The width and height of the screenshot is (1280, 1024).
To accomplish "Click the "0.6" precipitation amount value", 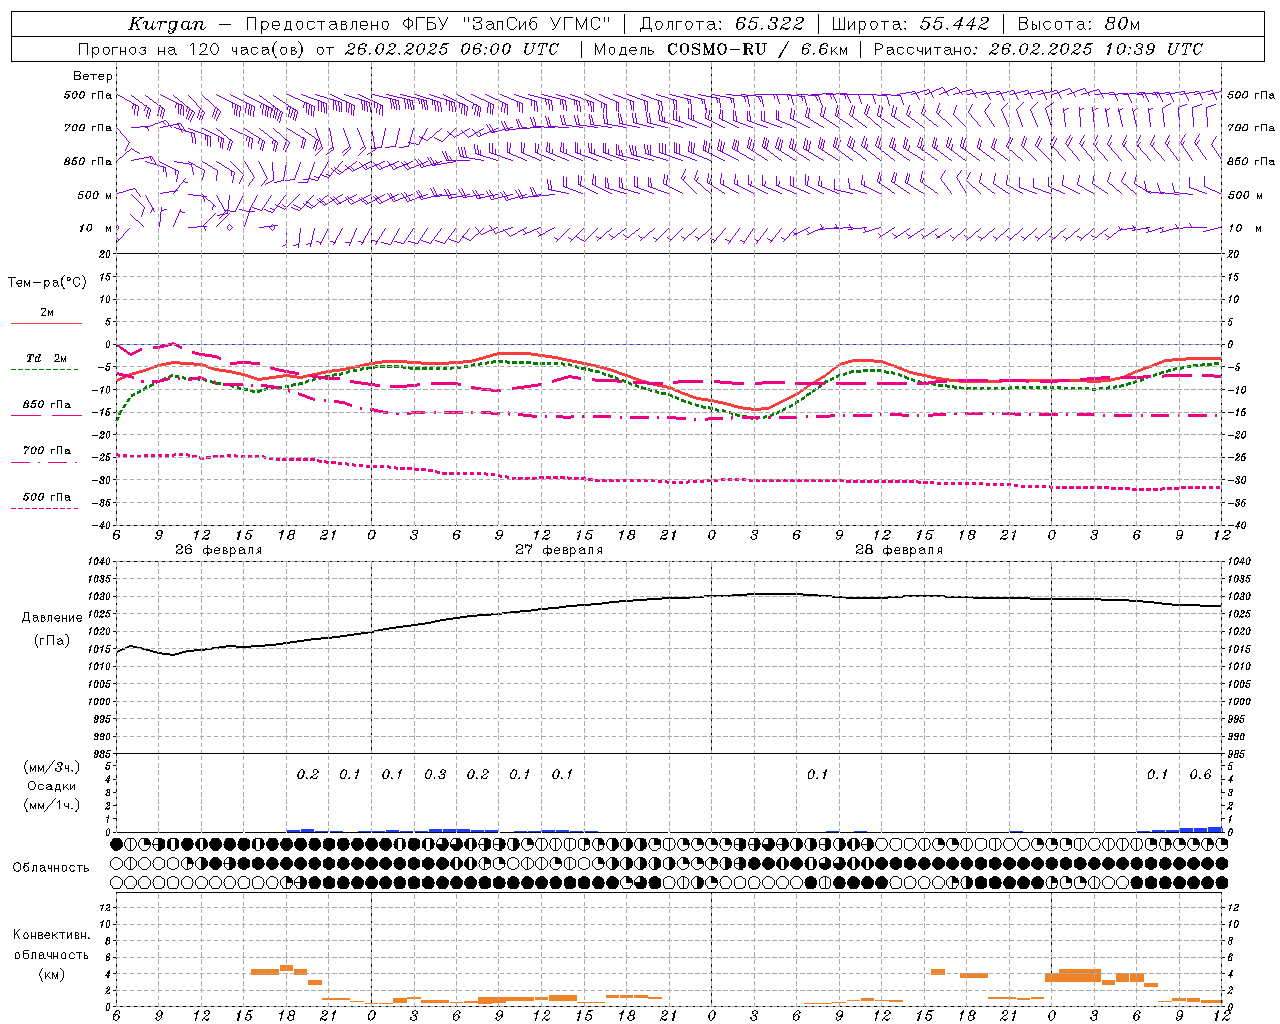I will coord(1200,775).
